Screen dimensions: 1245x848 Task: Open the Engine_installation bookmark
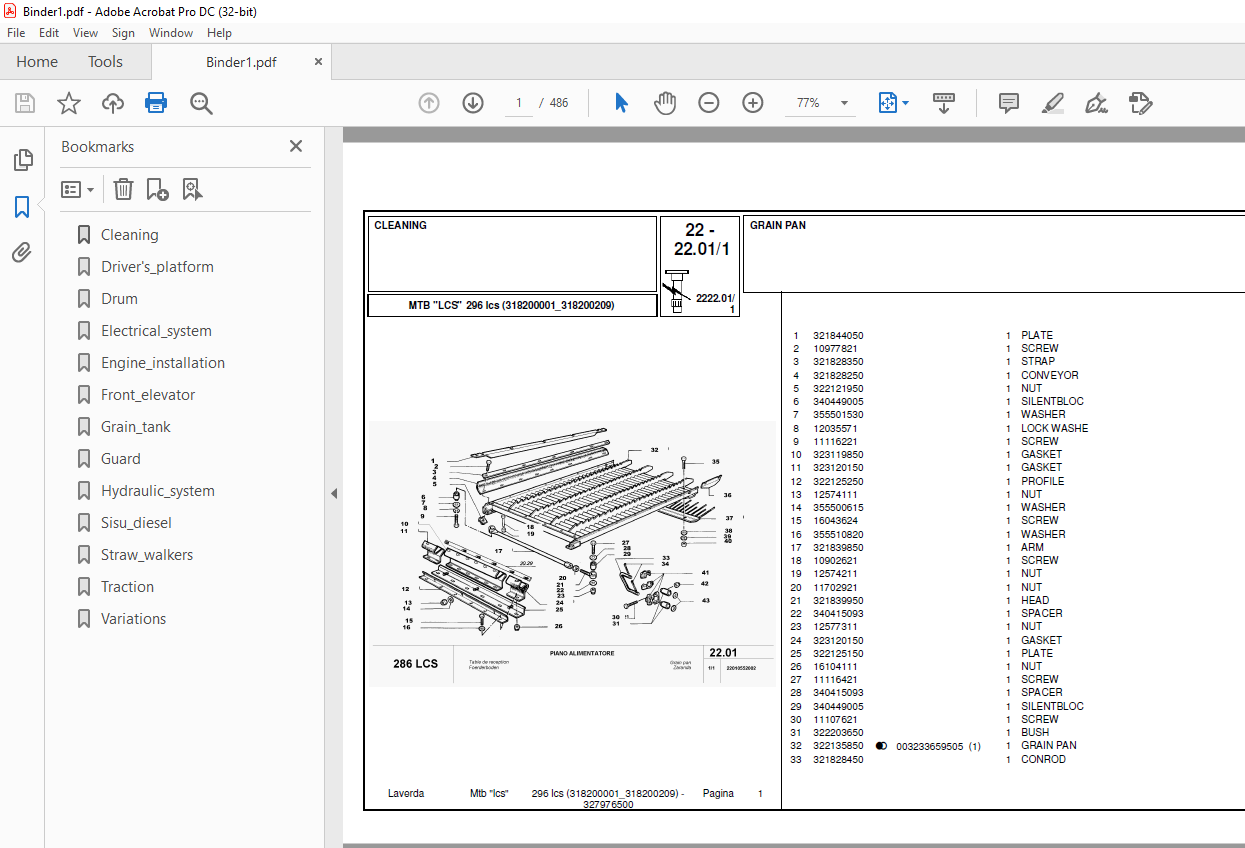coord(163,363)
